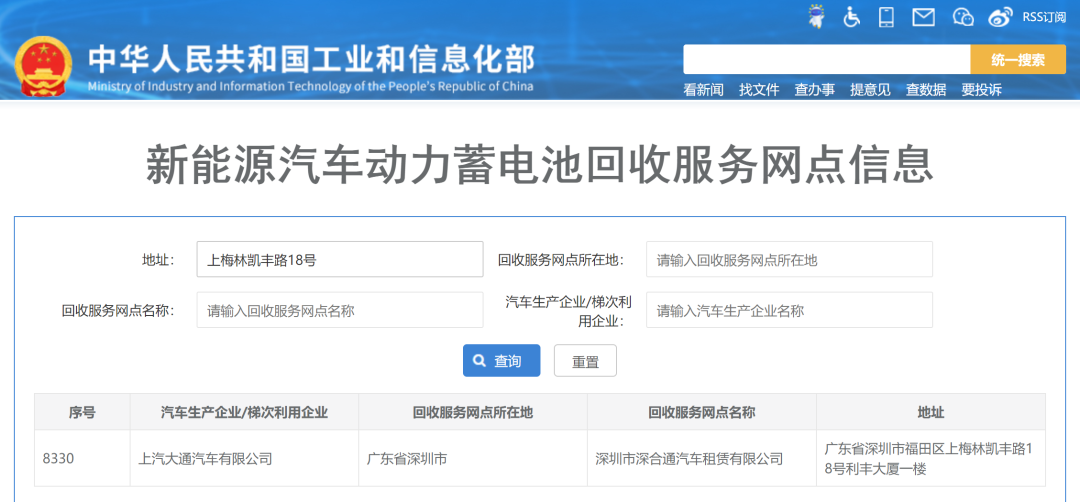Open the mobile version phone icon

tap(886, 17)
